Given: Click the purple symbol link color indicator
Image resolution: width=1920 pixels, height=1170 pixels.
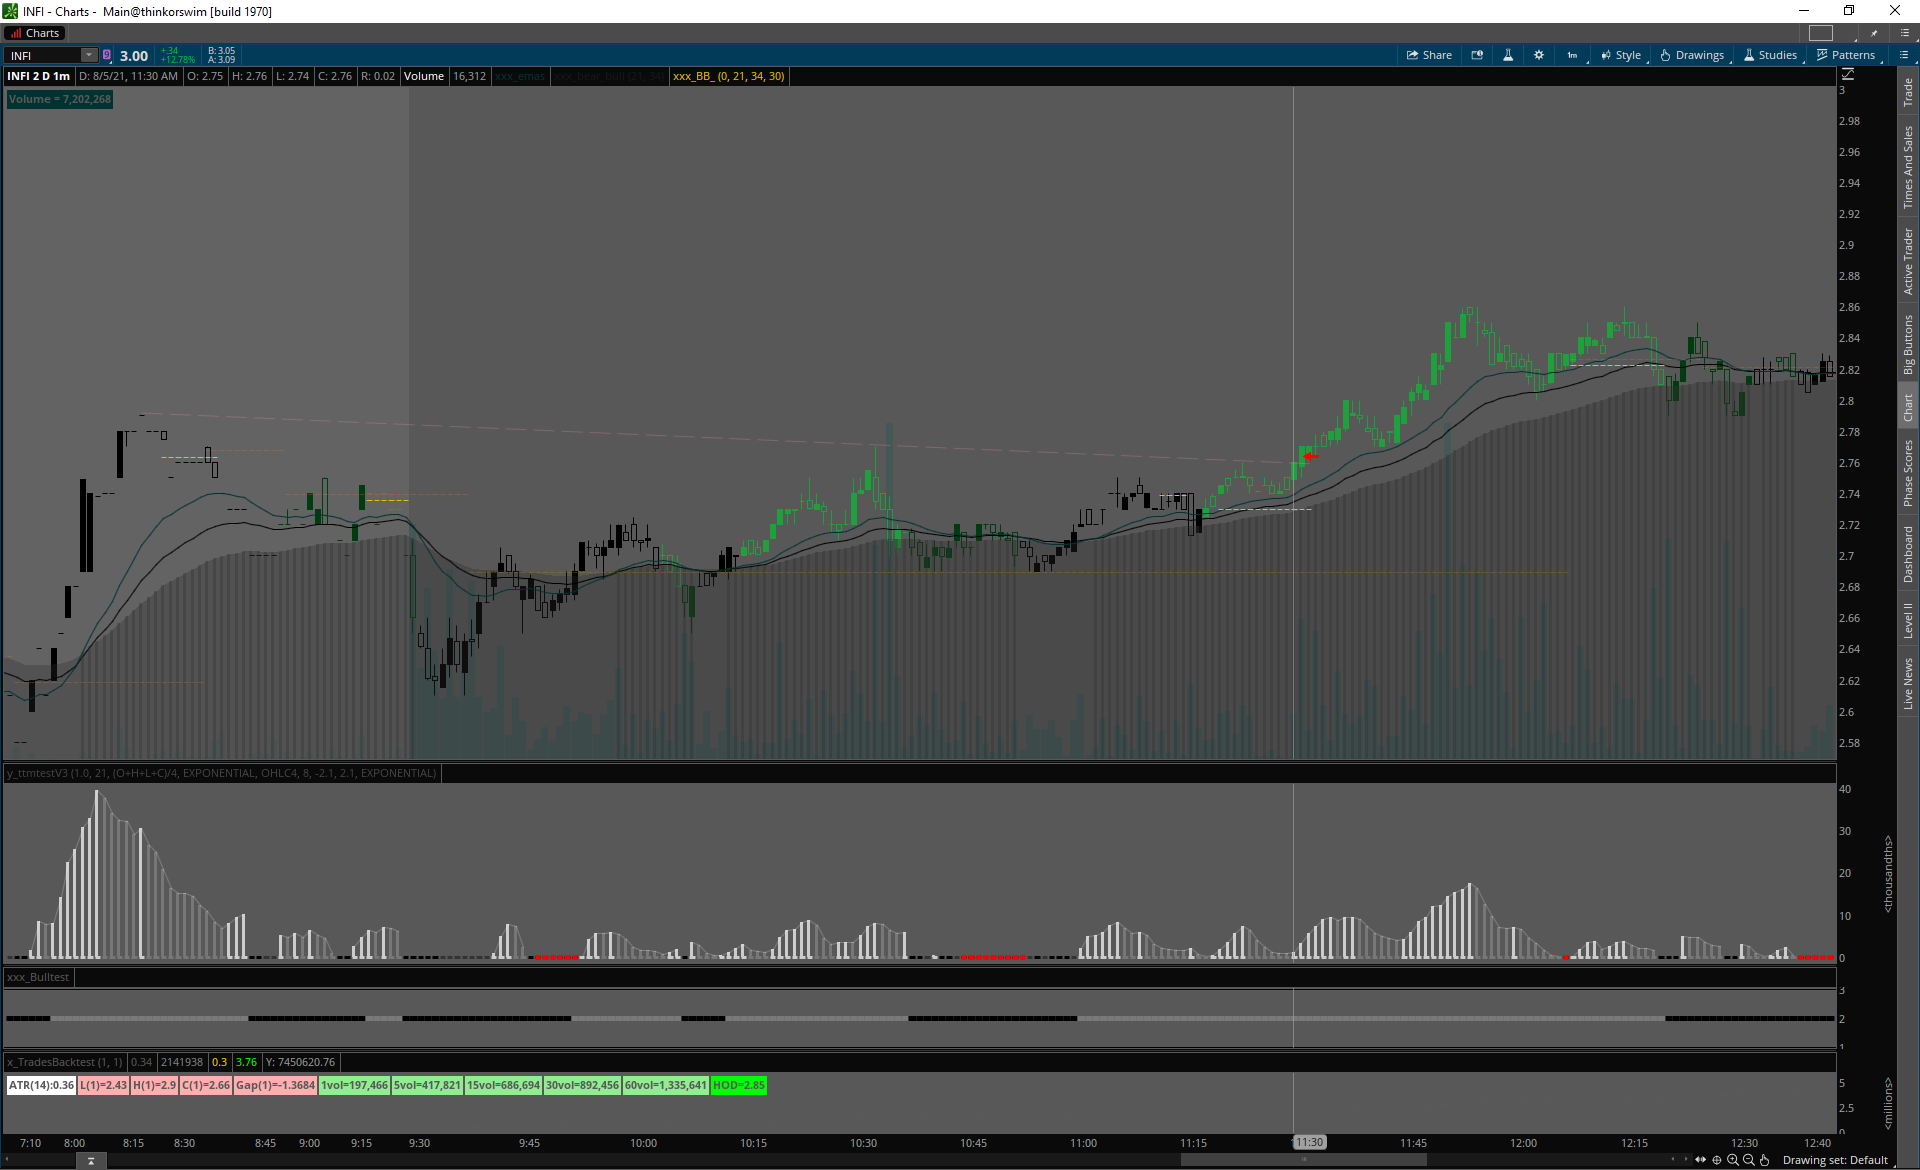Looking at the screenshot, I should tap(107, 55).
